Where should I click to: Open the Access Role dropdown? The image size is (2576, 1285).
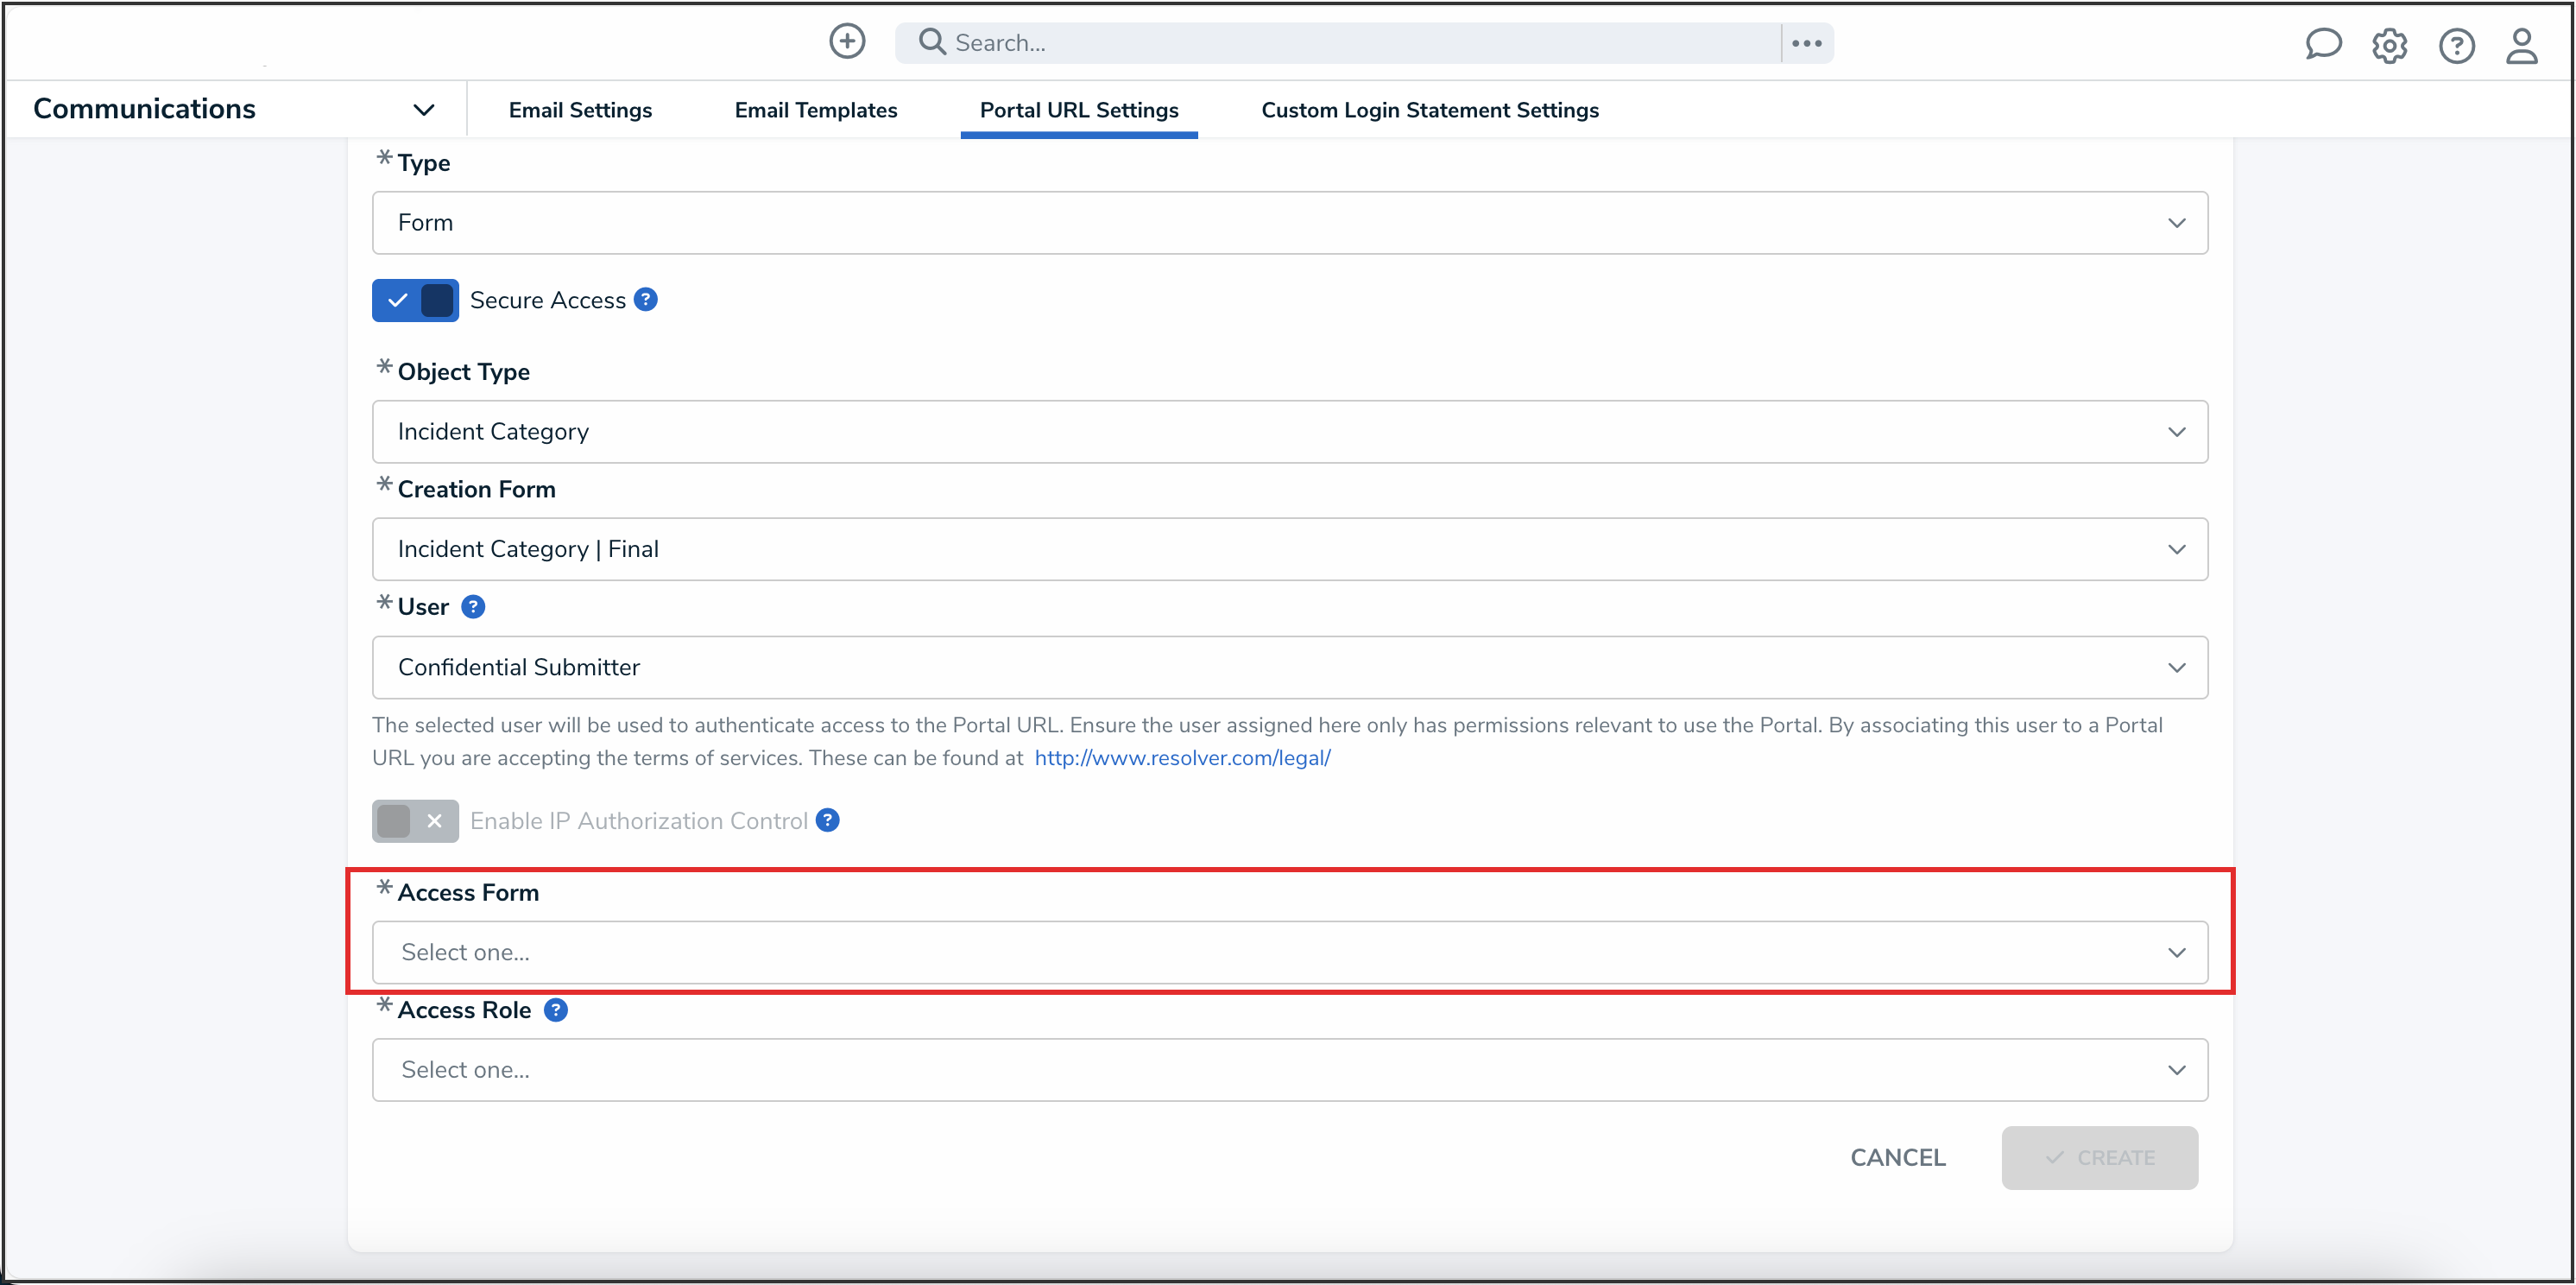pos(1289,1070)
